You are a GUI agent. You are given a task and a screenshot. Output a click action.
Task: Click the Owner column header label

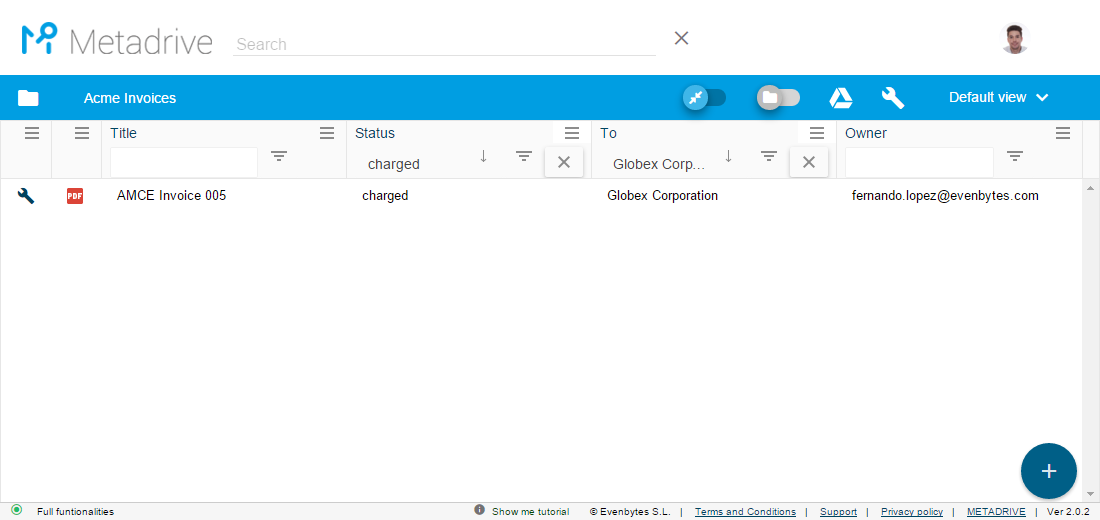coord(866,133)
